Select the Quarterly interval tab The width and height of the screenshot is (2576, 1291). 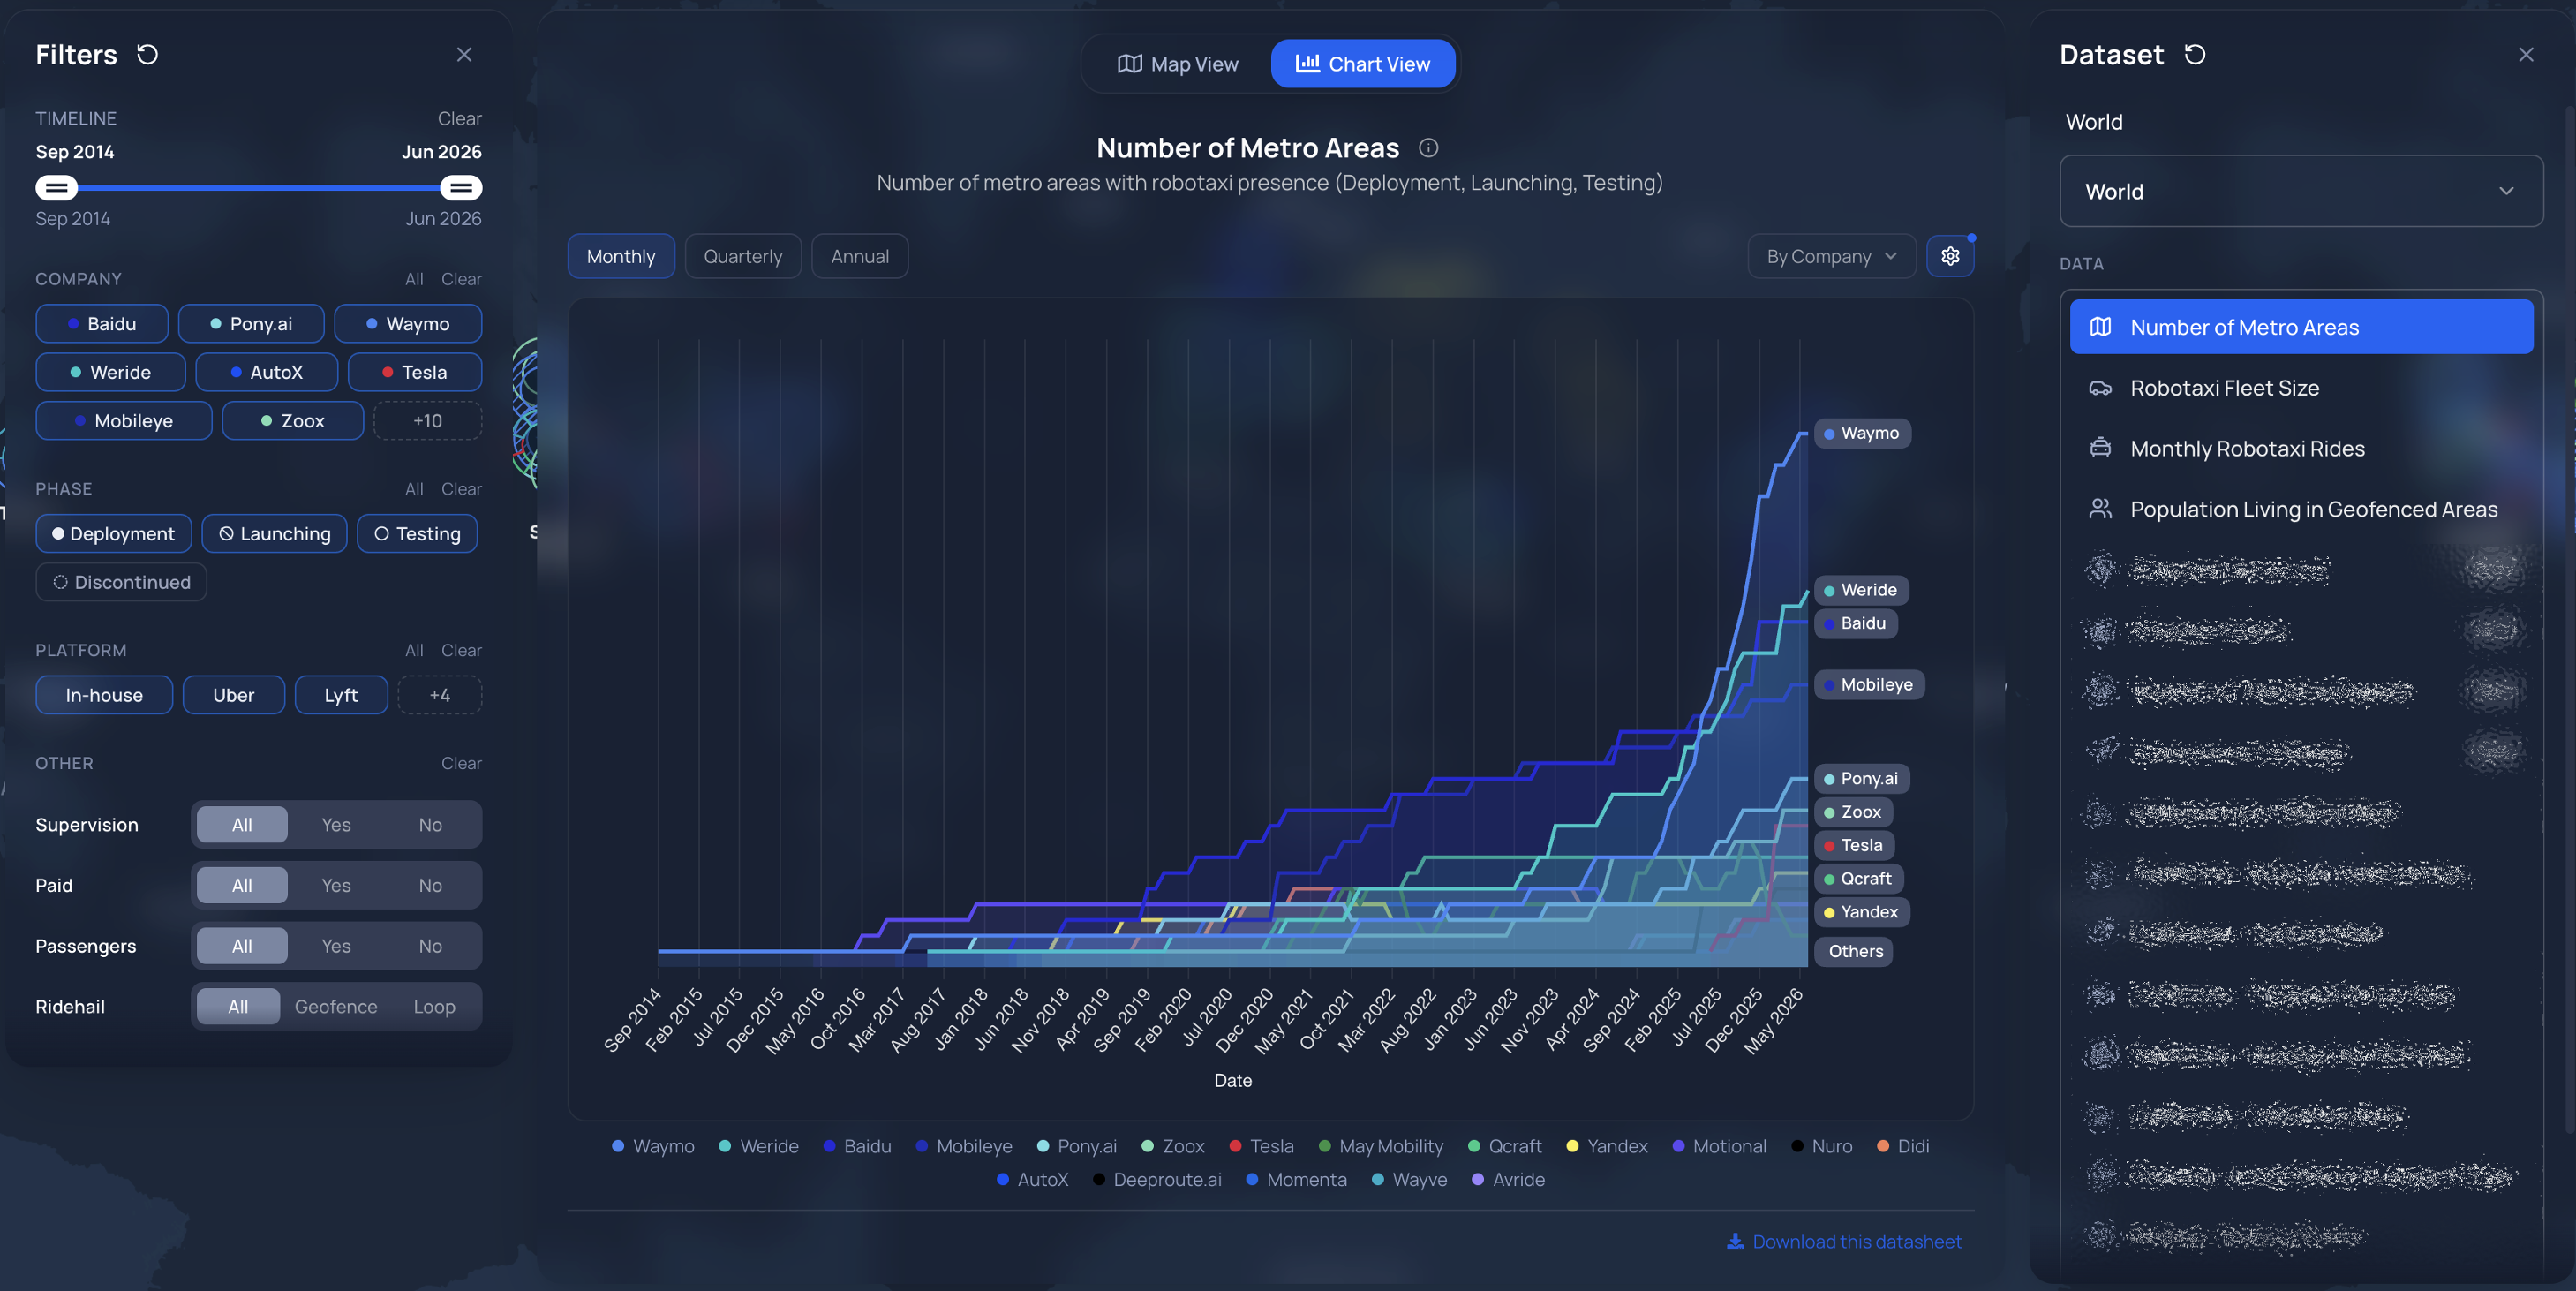pyautogui.click(x=743, y=256)
